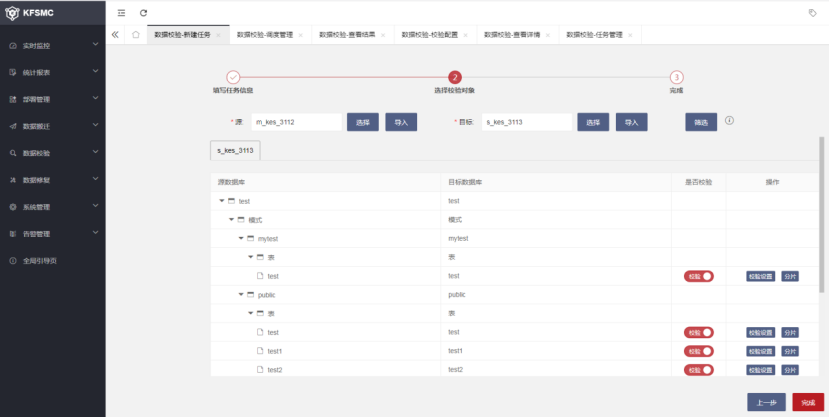Open 校验设置 for test1 row

coord(761,351)
